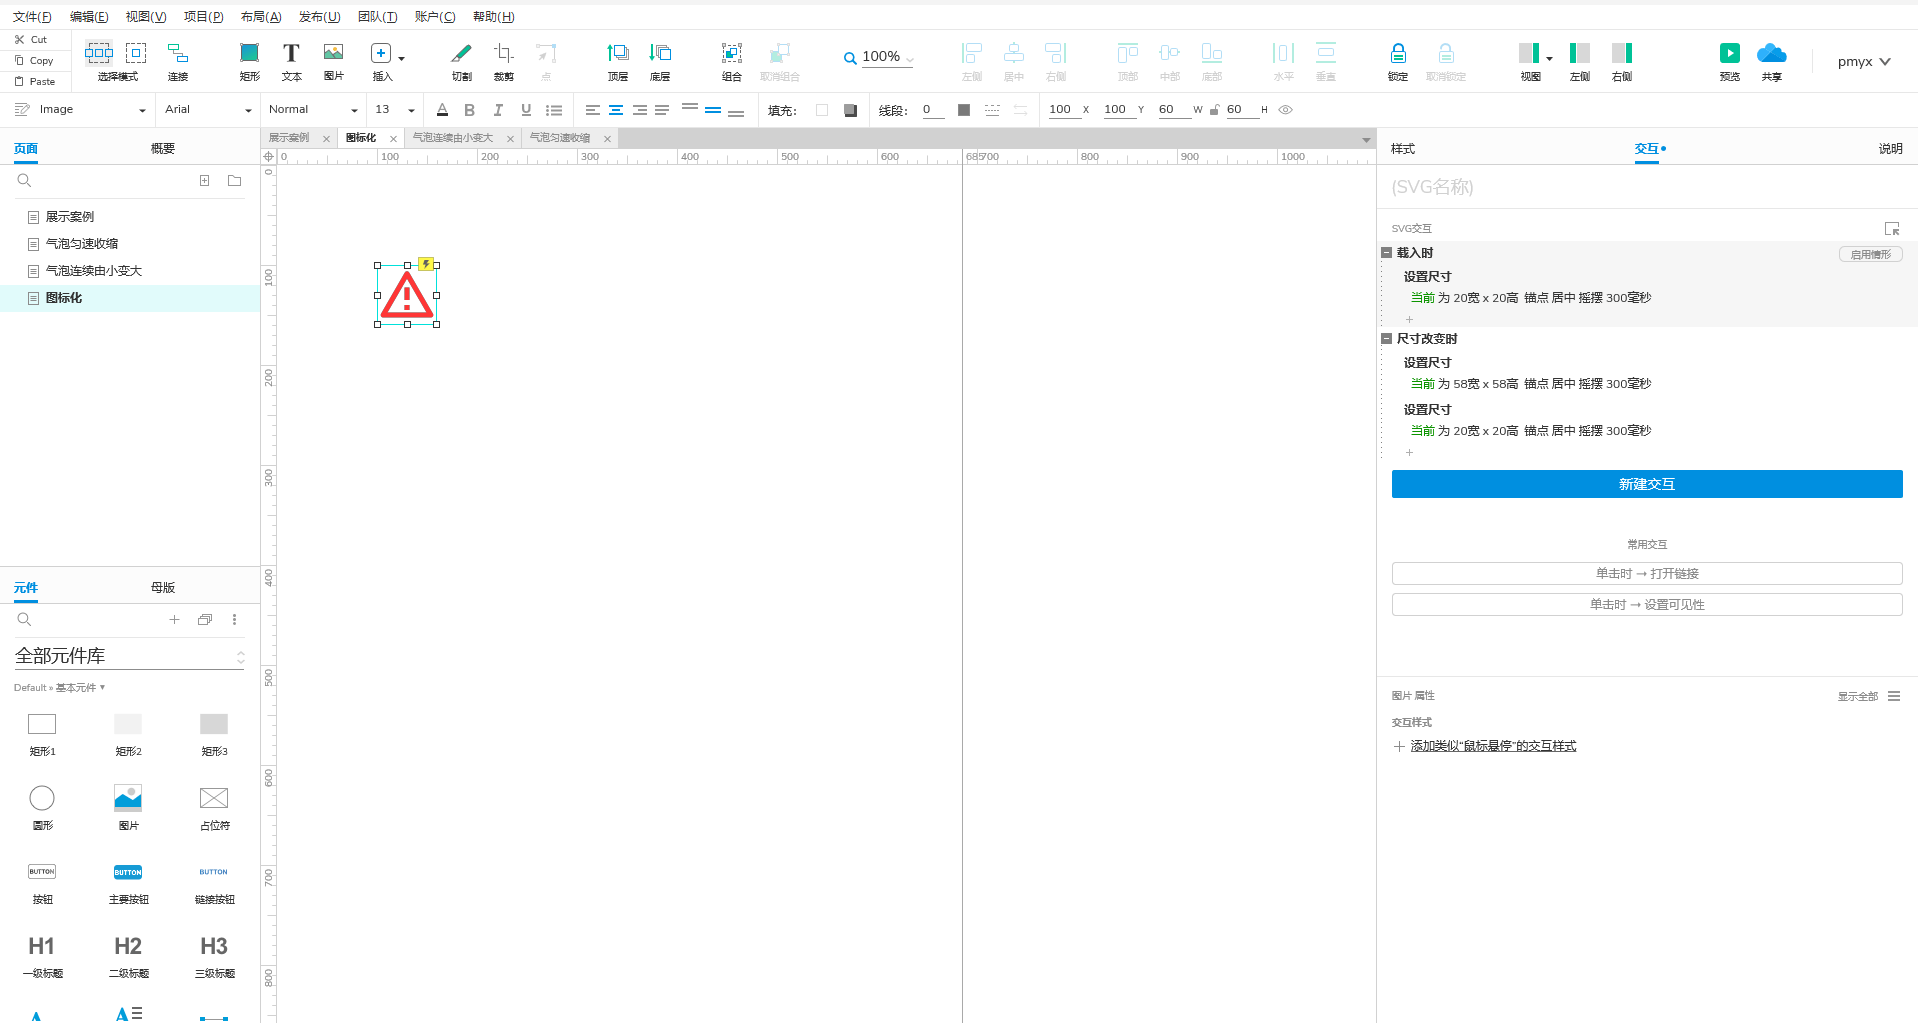Toggle italic text formatting
This screenshot has height=1023, width=1918.
point(497,110)
